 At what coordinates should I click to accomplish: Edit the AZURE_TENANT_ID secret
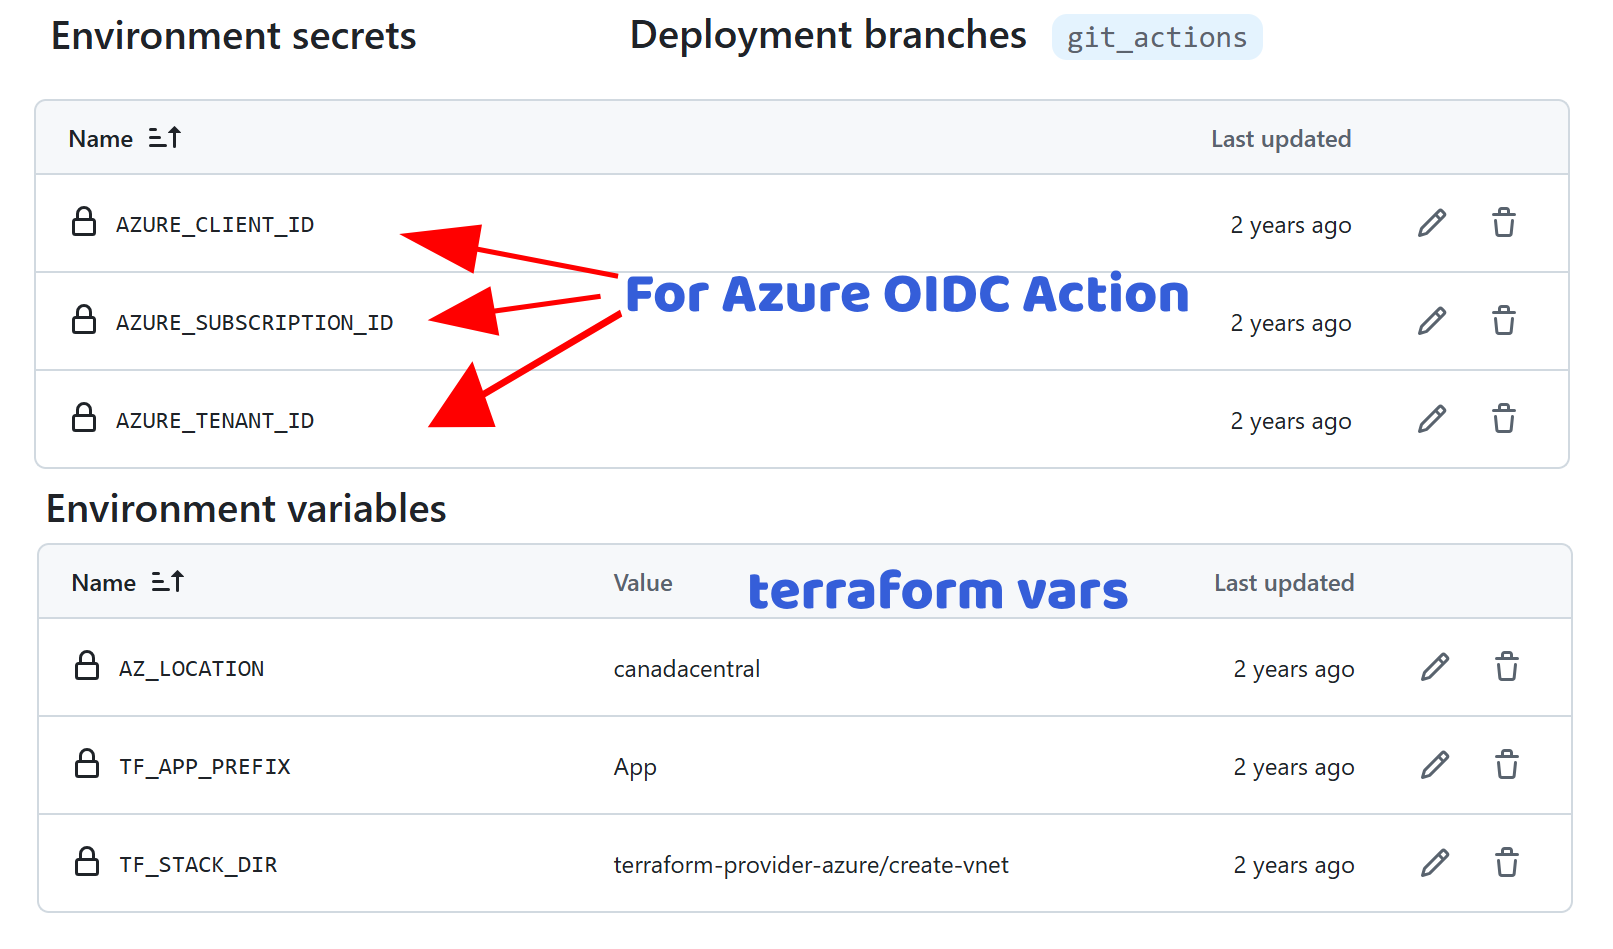point(1431,419)
